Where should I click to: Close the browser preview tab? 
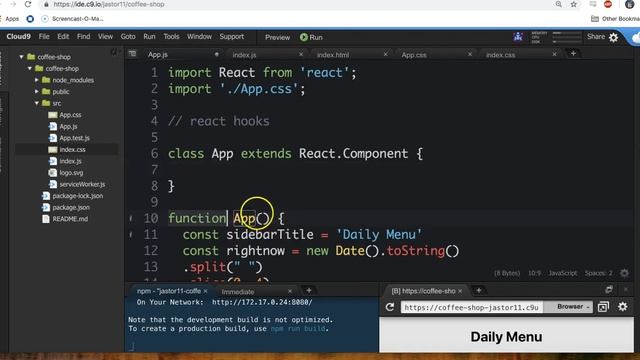[x=460, y=291]
